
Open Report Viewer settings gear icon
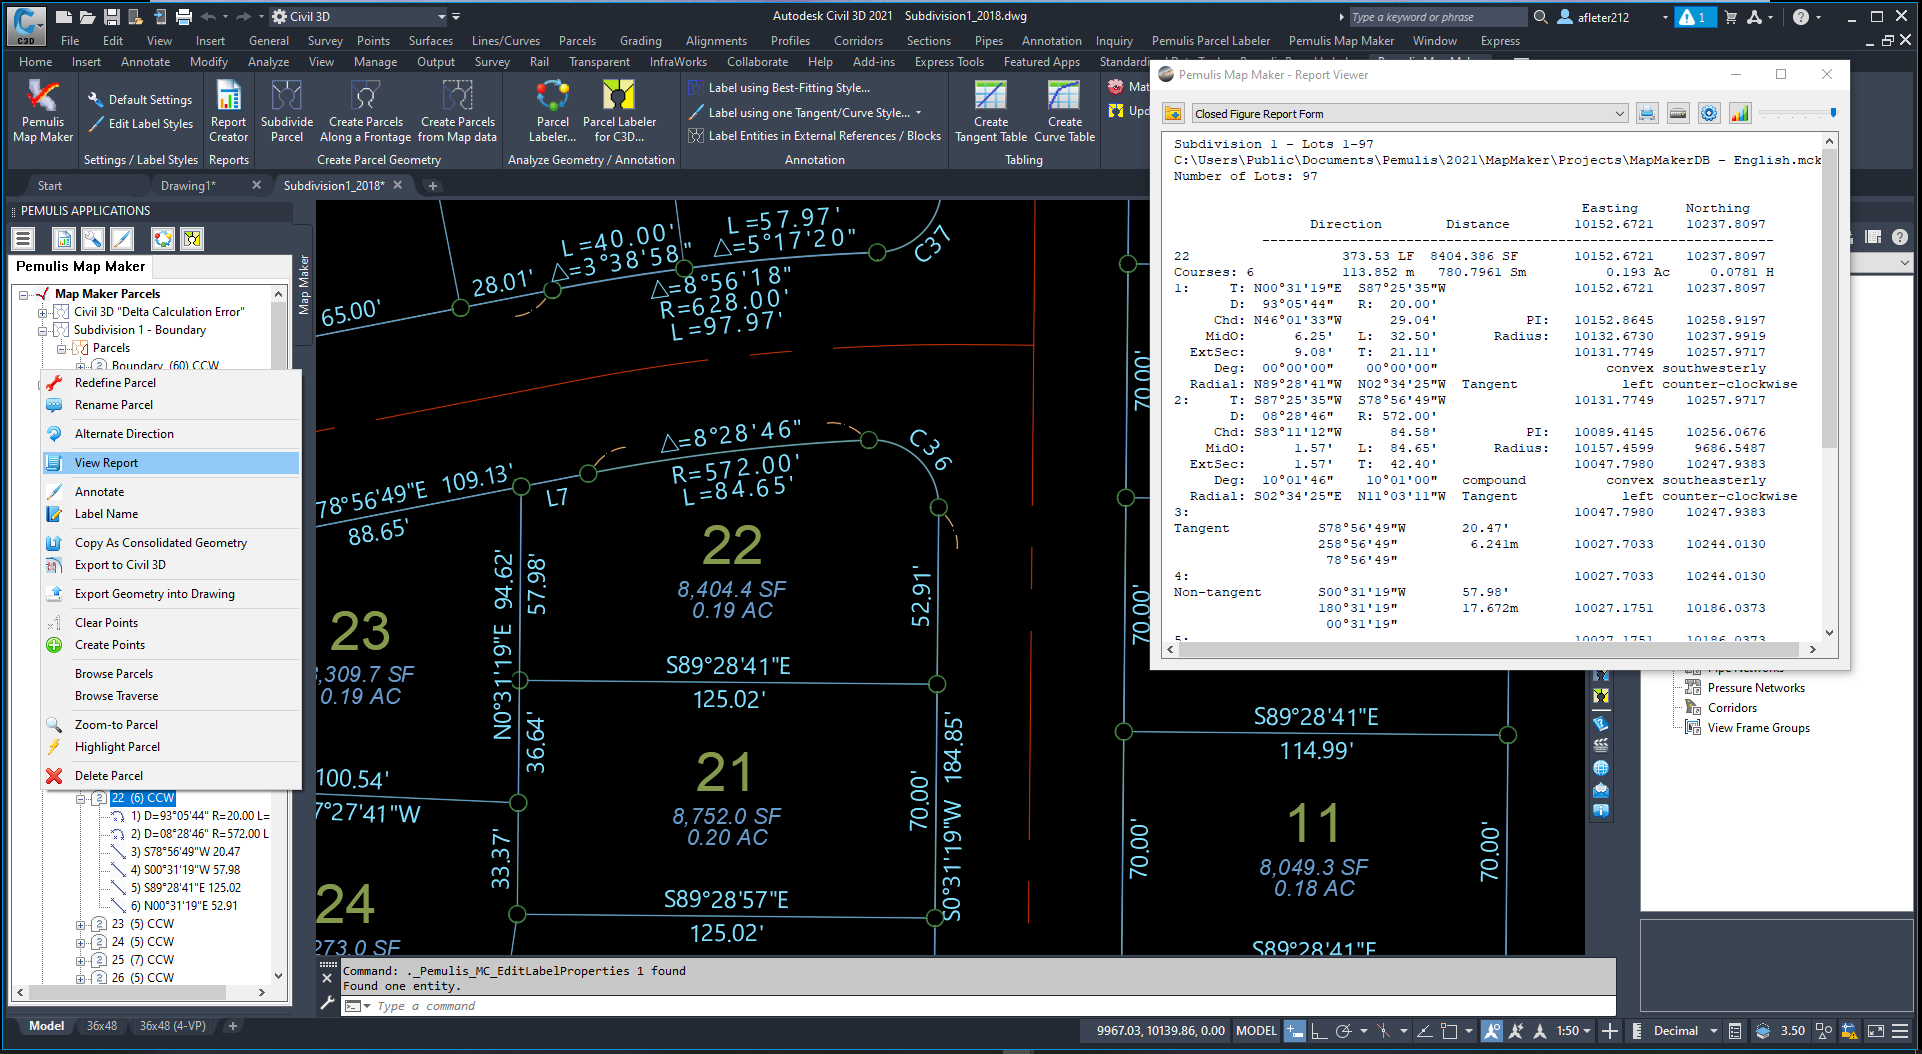coord(1709,114)
